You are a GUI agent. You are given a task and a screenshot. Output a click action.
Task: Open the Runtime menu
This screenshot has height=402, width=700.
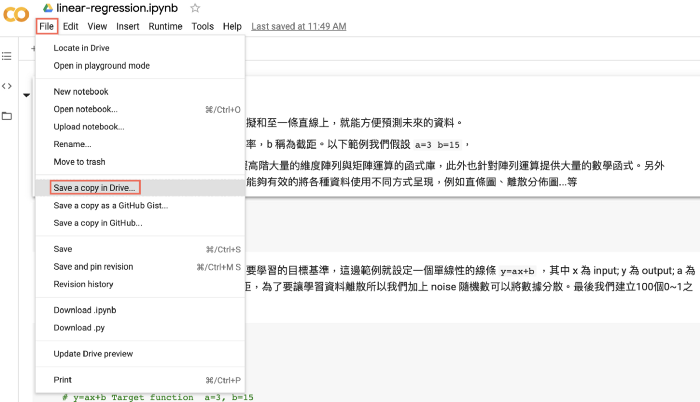(x=165, y=26)
